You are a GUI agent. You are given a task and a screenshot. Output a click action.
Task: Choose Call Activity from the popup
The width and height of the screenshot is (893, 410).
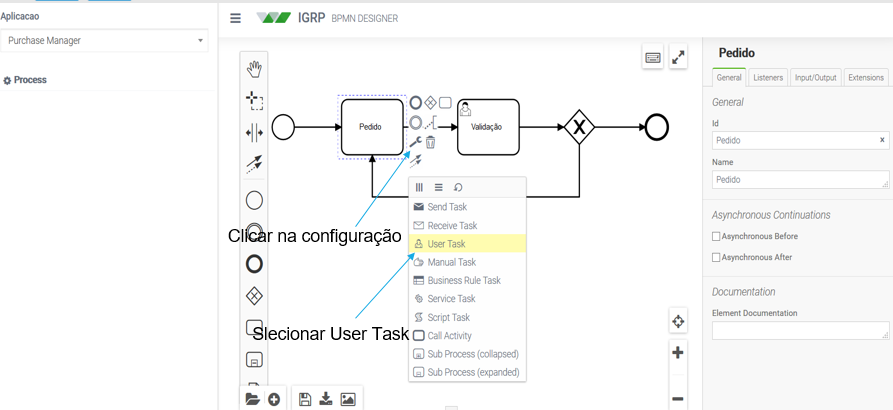[x=467, y=335]
